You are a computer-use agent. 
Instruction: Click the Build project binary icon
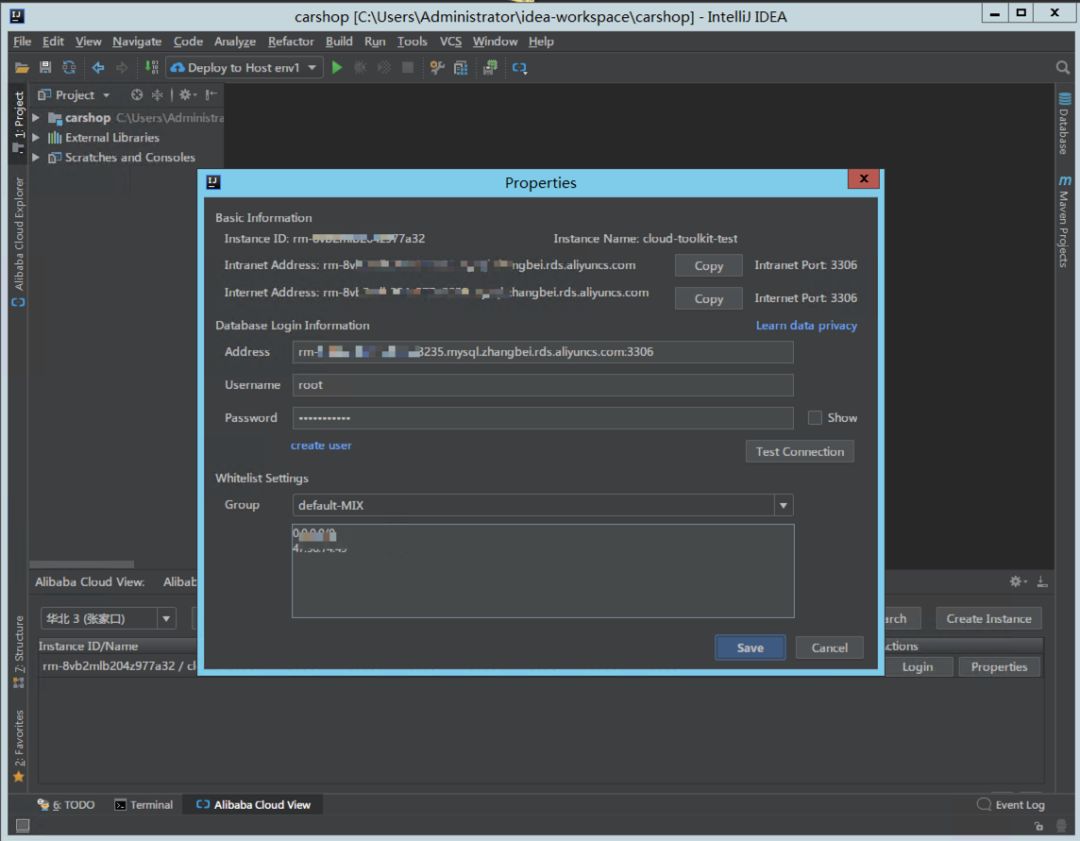tap(152, 68)
